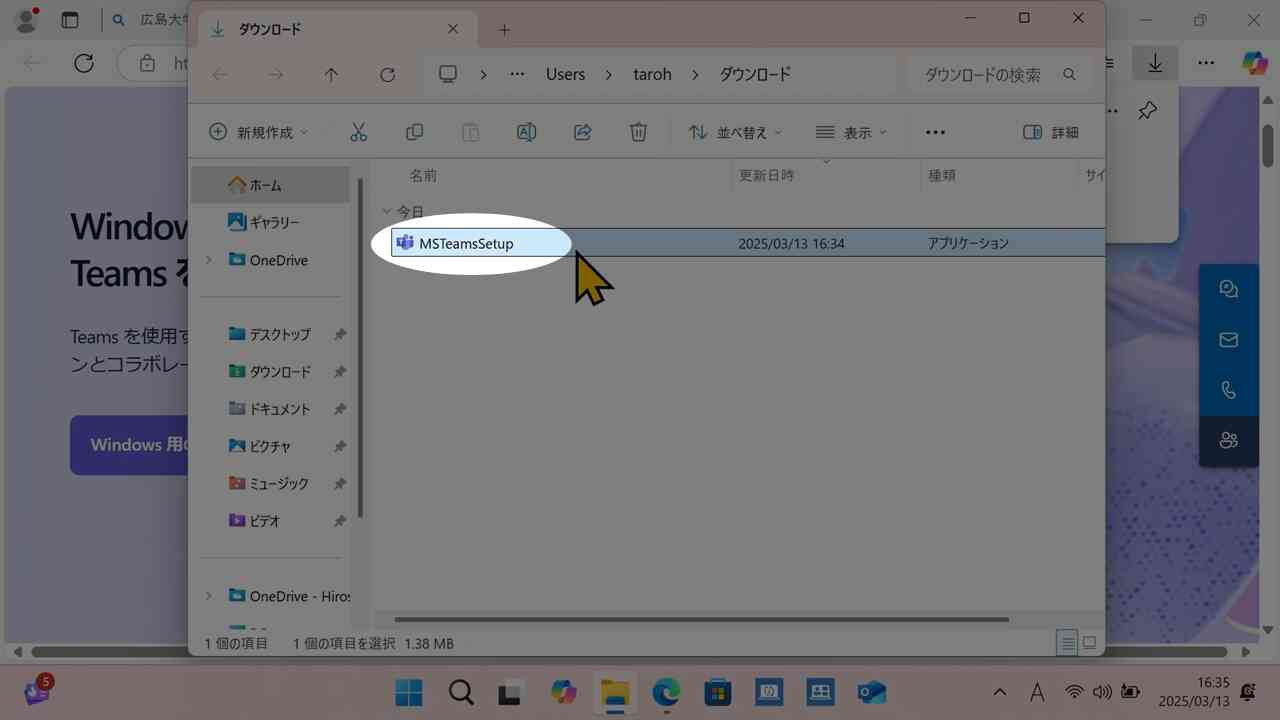Toggle the 詳細 (details) pane

[x=1051, y=131]
